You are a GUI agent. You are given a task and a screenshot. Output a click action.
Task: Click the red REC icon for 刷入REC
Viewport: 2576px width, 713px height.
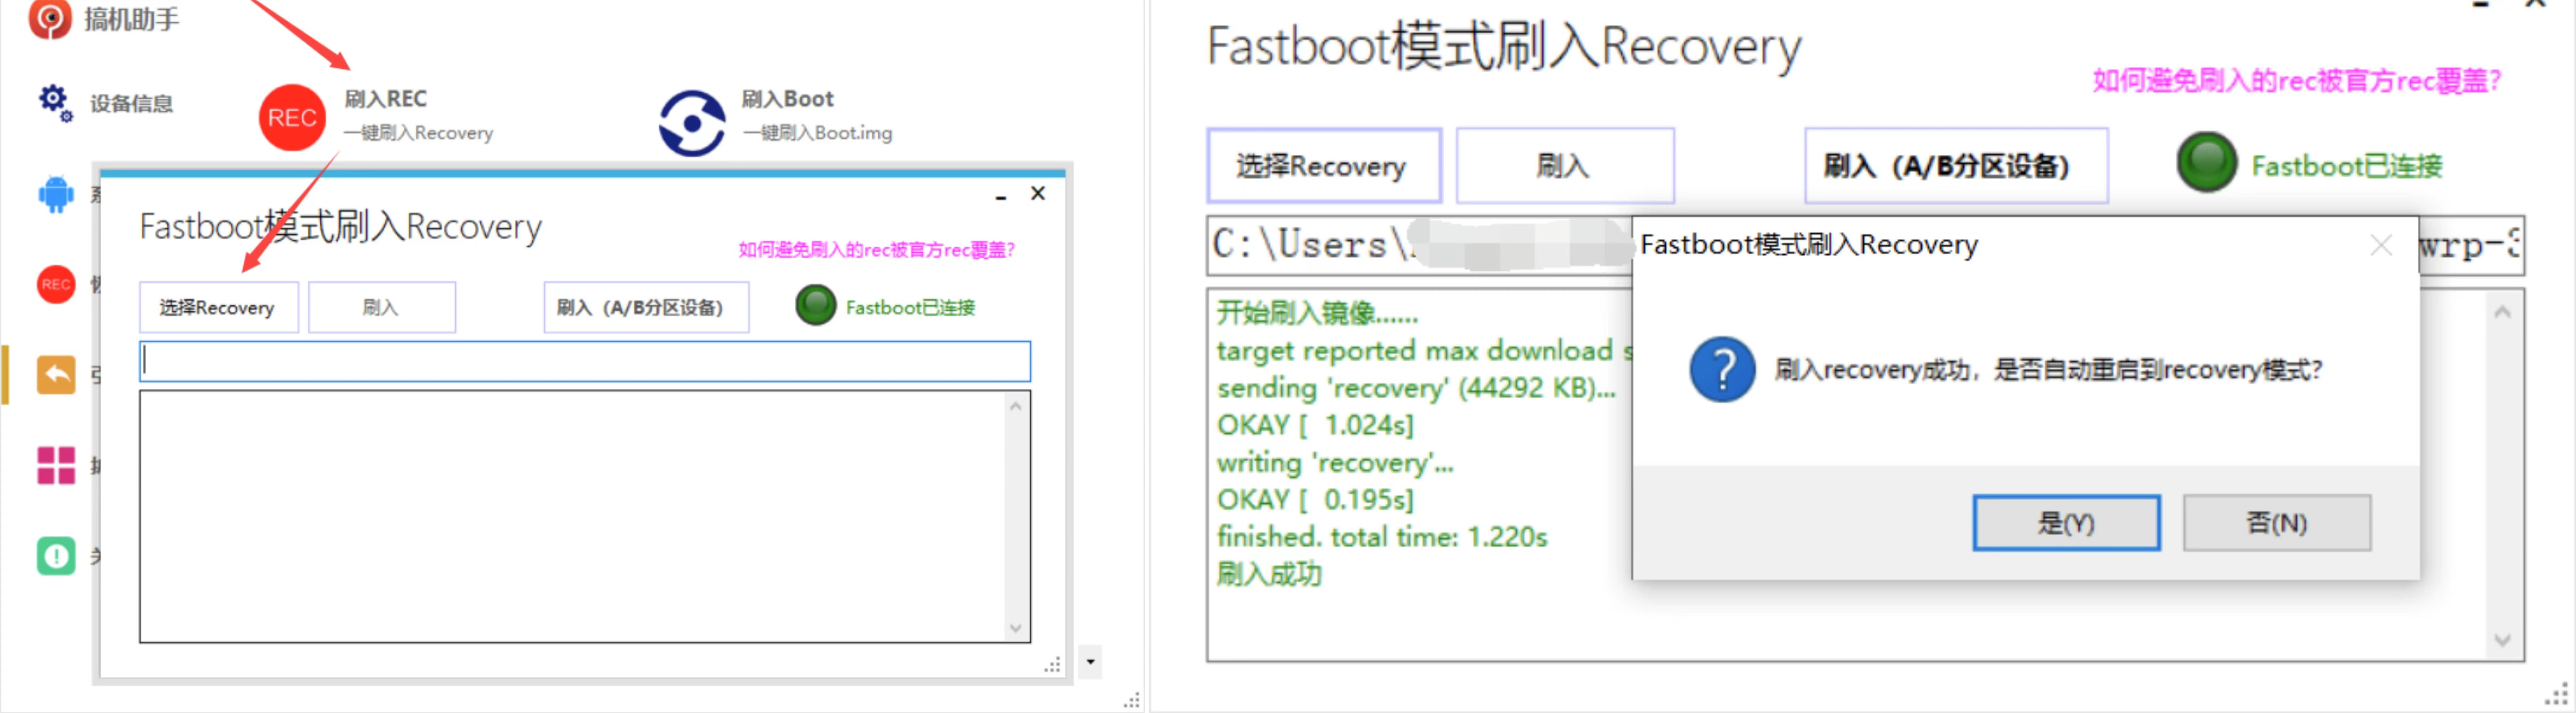click(292, 118)
